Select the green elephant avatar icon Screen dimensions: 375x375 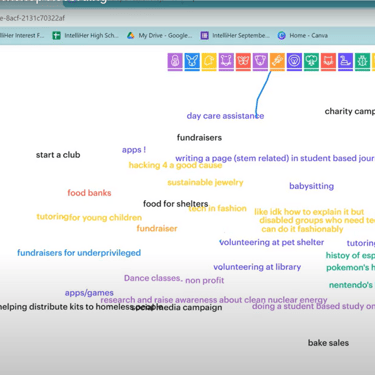[311, 62]
